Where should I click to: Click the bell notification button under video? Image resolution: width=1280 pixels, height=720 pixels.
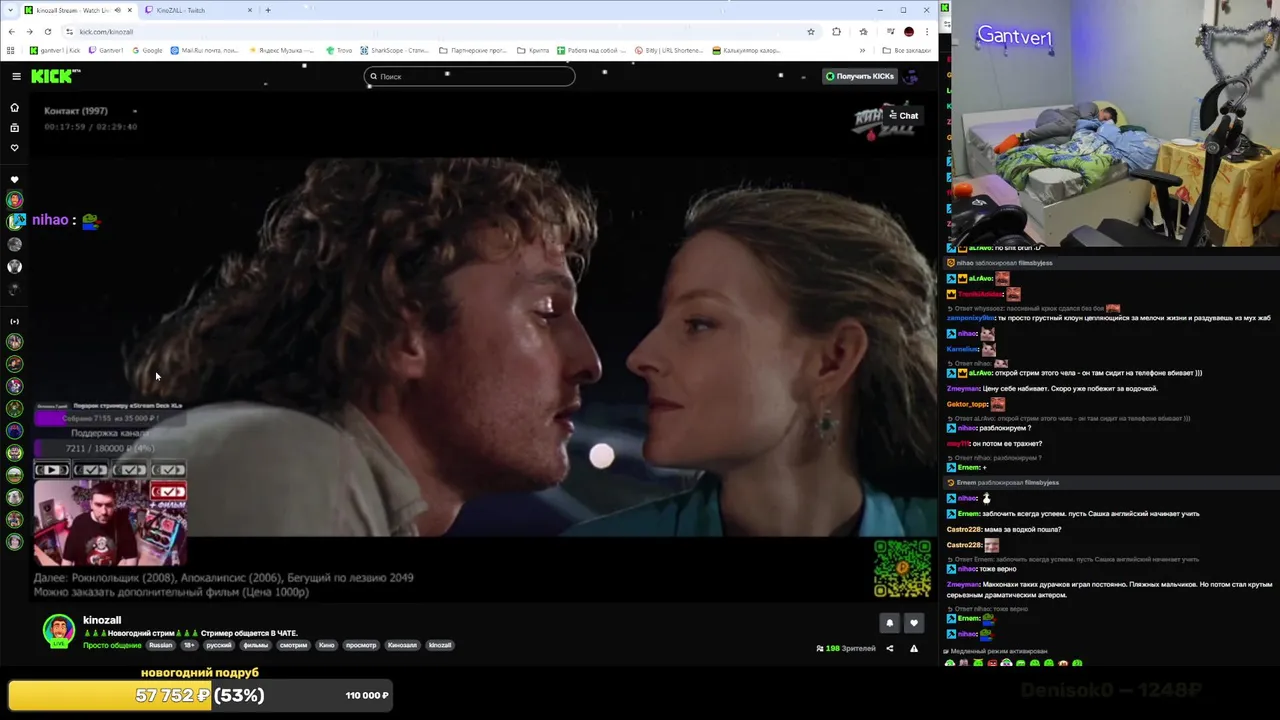click(889, 623)
